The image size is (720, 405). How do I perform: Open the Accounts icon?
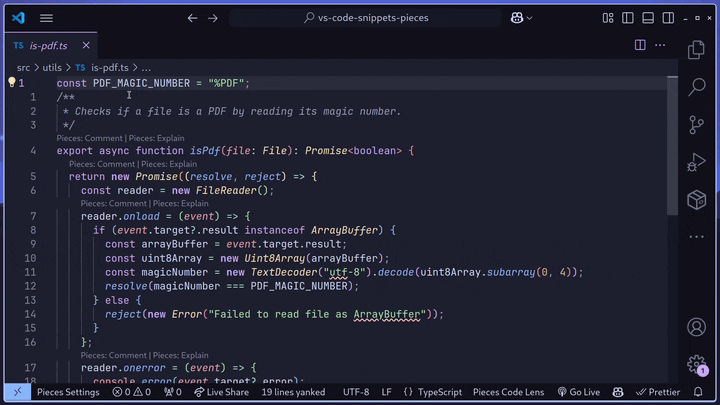coord(697,327)
